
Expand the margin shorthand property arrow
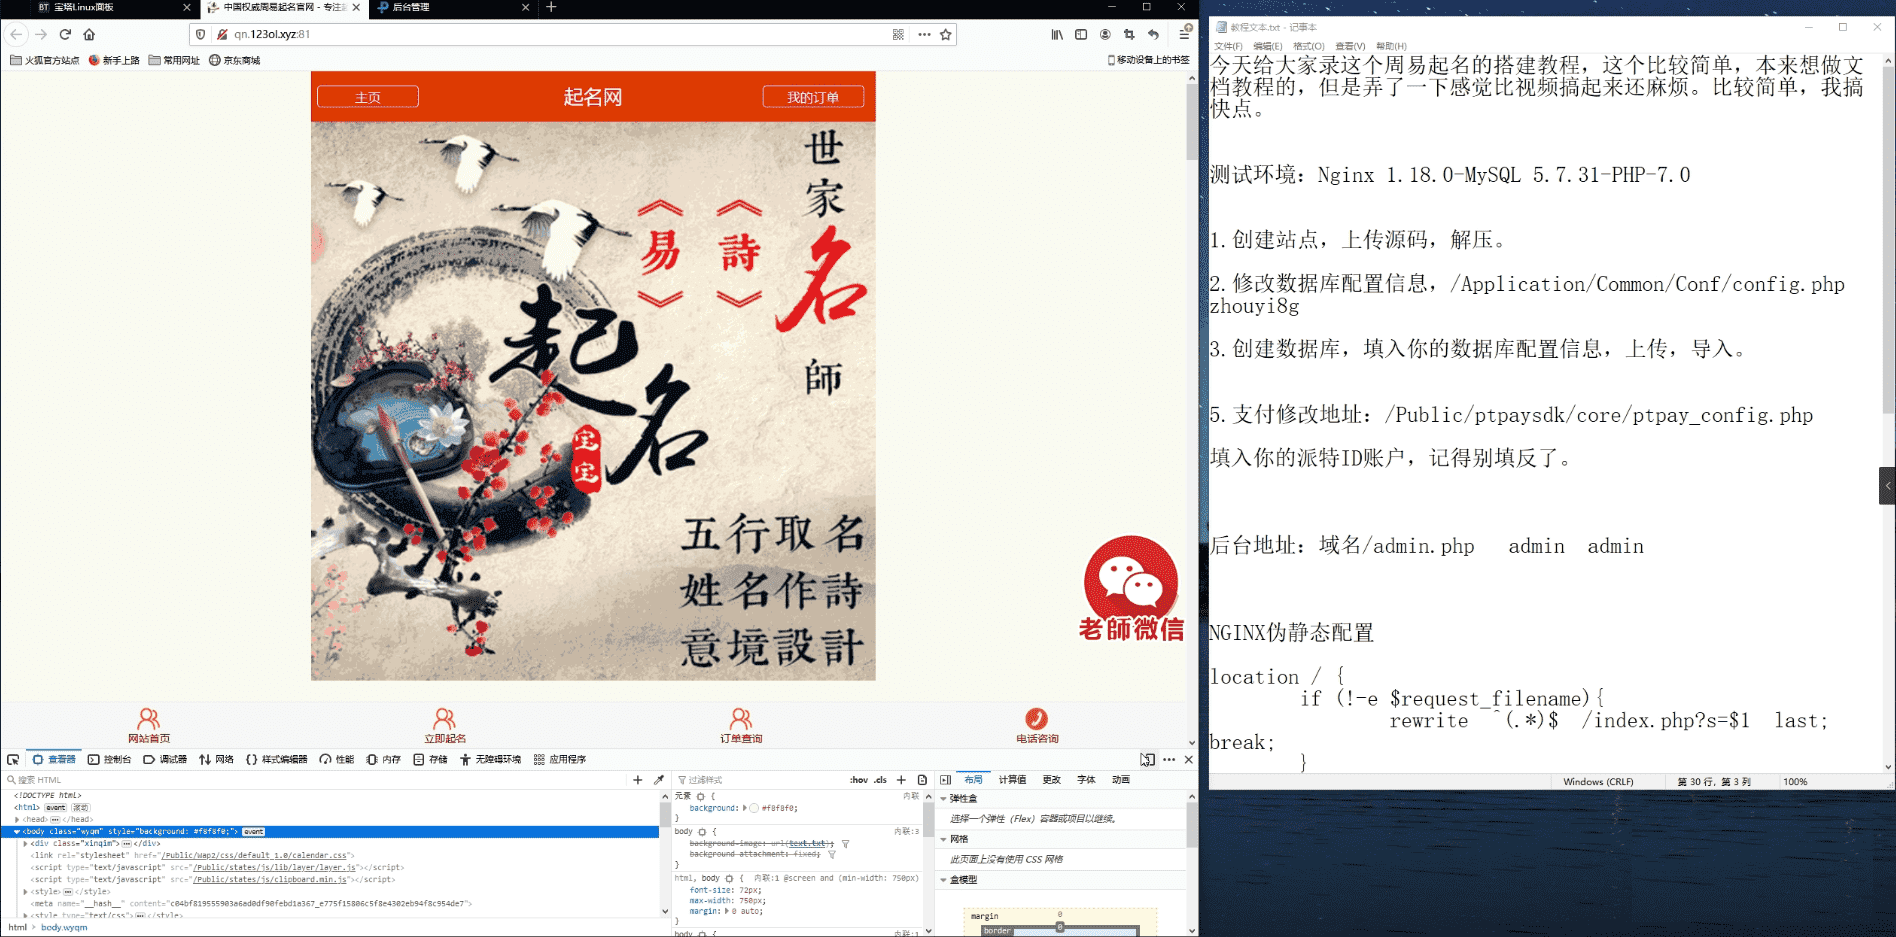(x=727, y=912)
